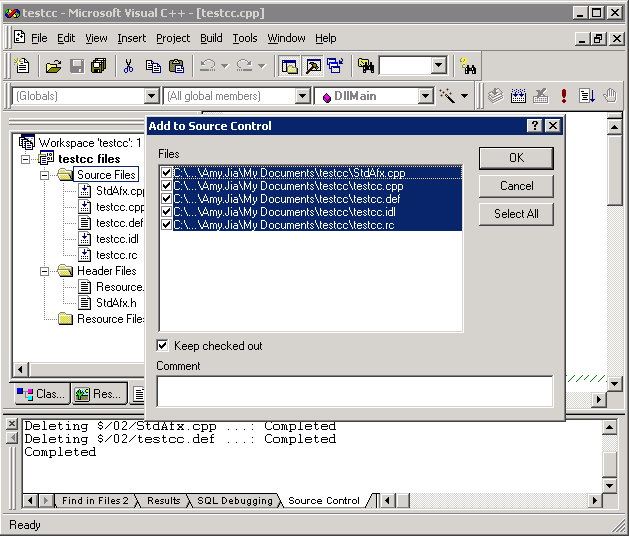Viewport: 629px width, 536px height.
Task: Click the Cut scissors icon
Action: point(128,66)
